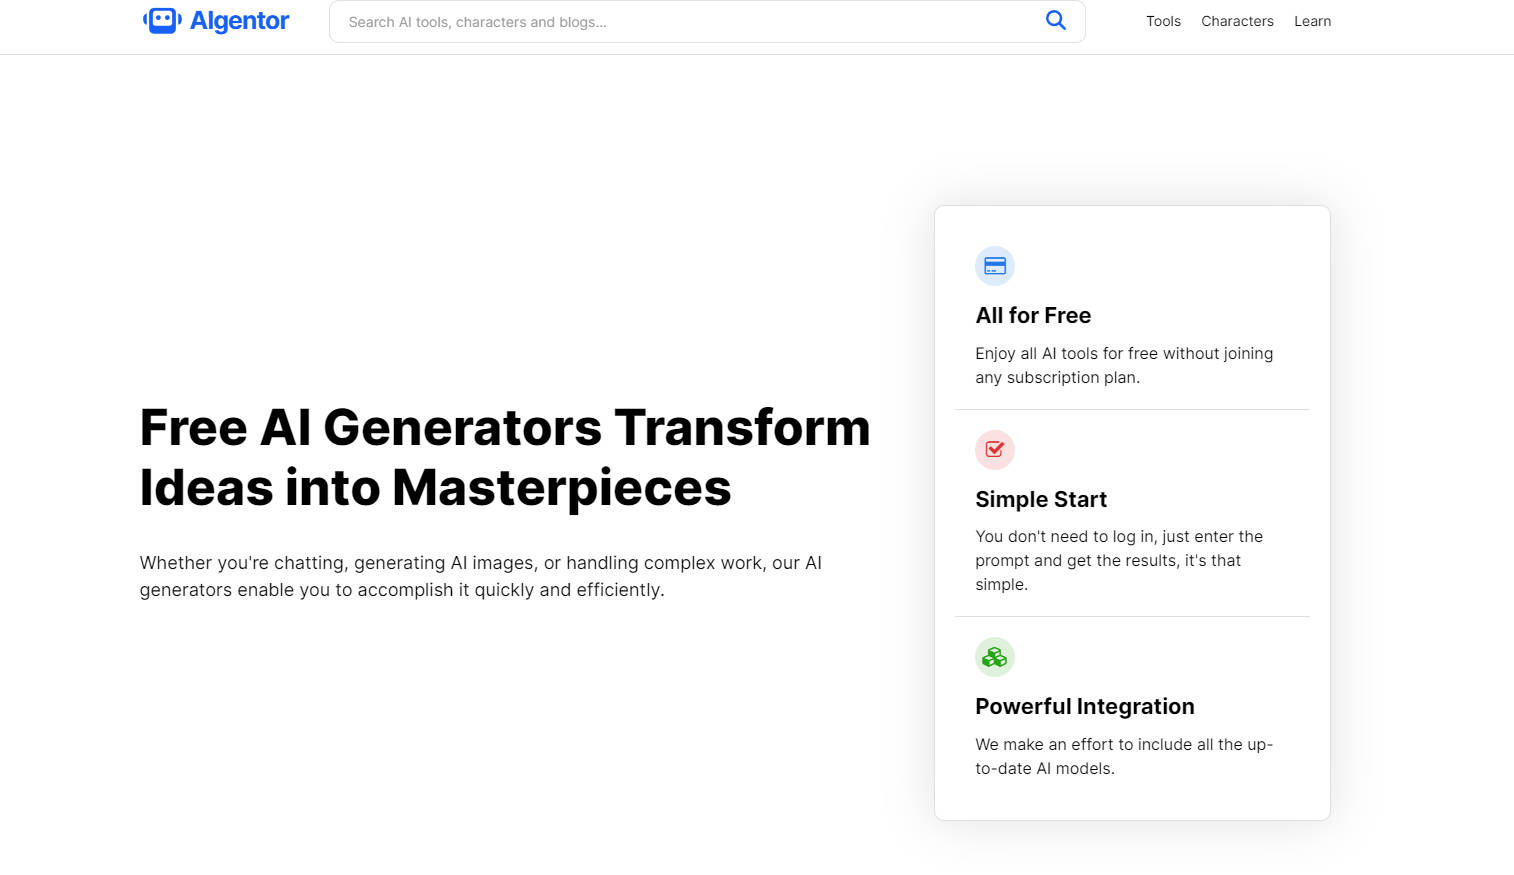1514x875 pixels.
Task: Click the no login needed description text
Action: pyautogui.click(x=1118, y=560)
